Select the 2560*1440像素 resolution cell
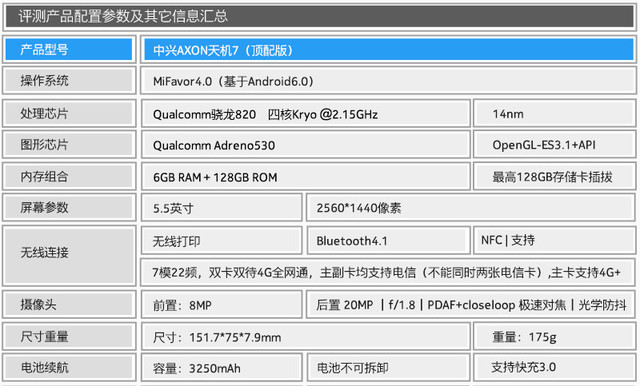The height and width of the screenshot is (386, 640). click(471, 208)
